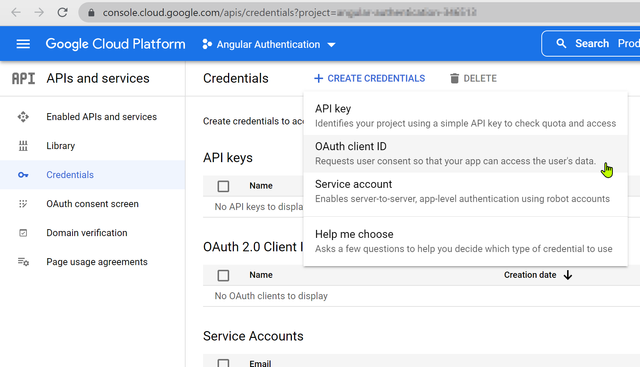Click the Credentials key icon
640x367 pixels.
tap(23, 175)
